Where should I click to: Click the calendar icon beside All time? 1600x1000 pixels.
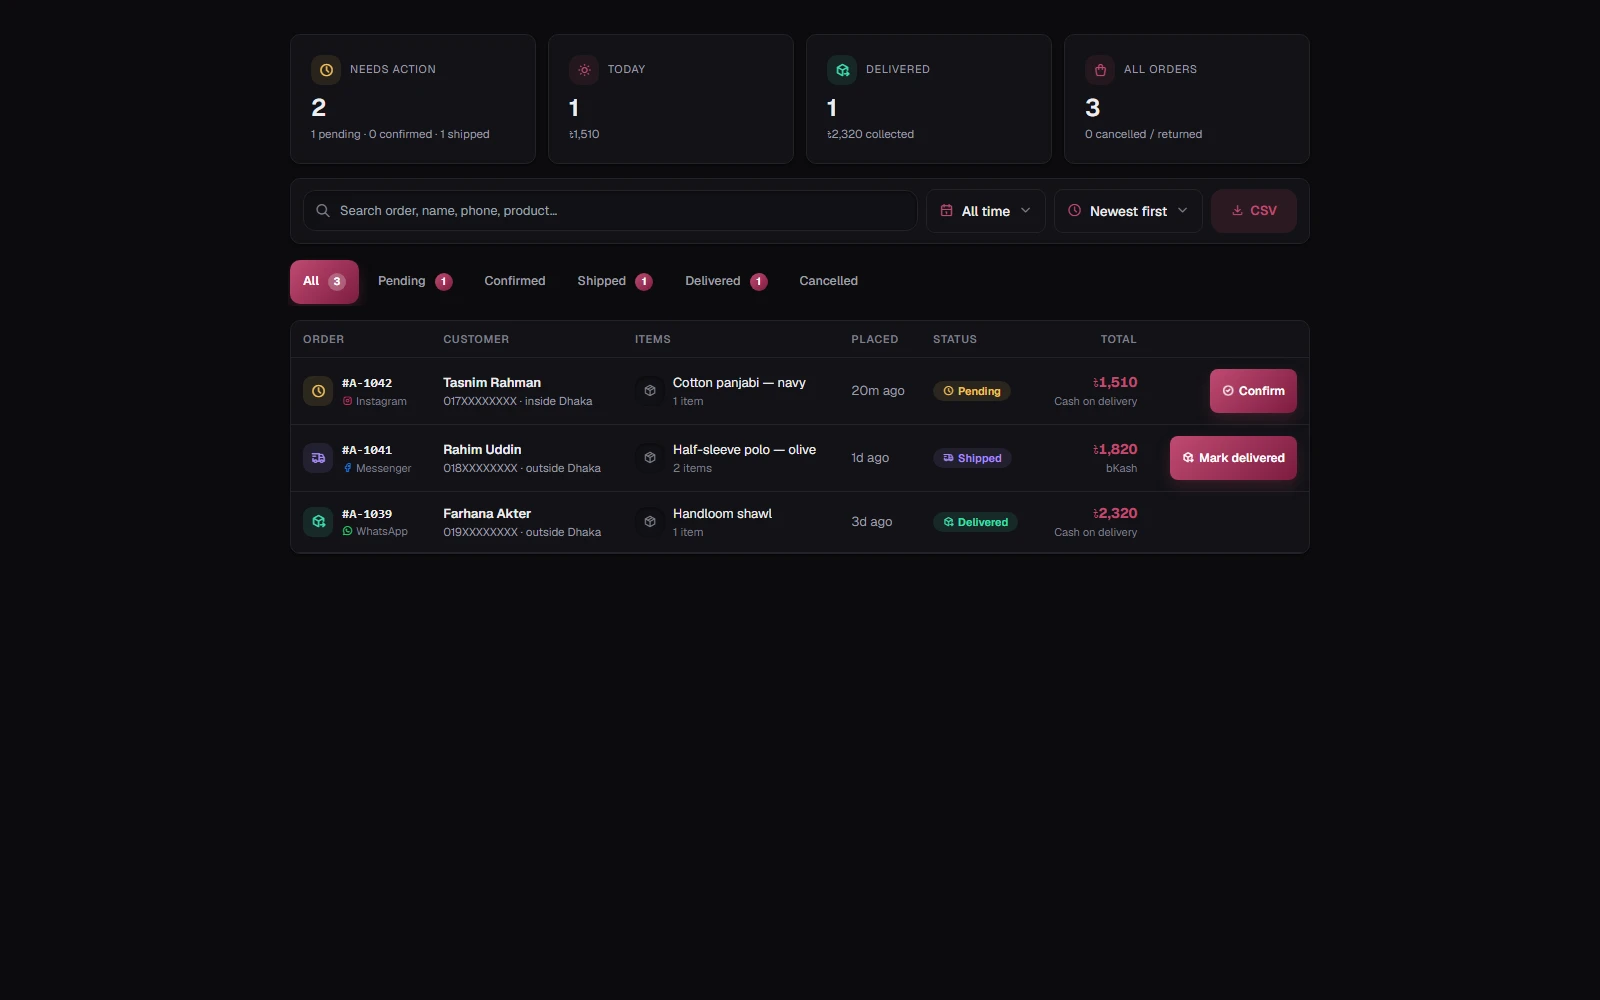point(946,211)
